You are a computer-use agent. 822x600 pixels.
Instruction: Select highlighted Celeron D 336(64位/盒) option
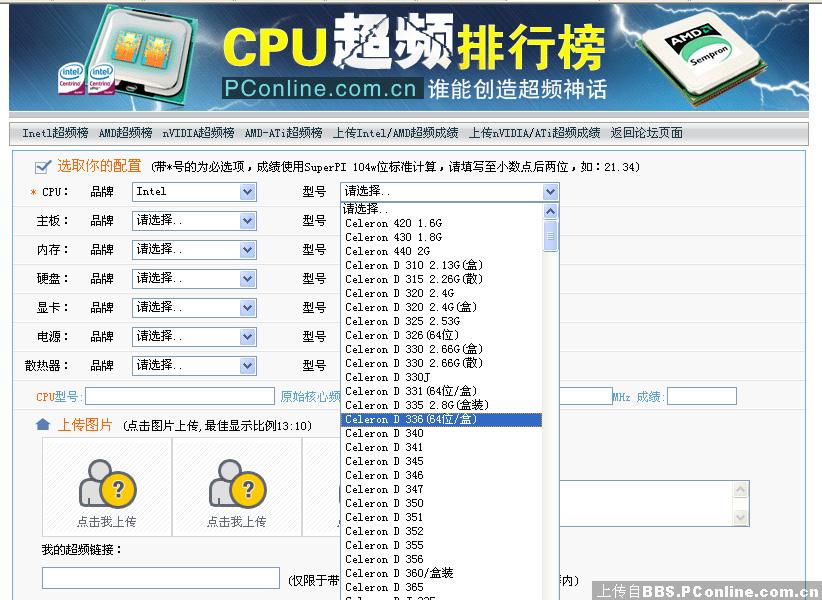coord(441,420)
